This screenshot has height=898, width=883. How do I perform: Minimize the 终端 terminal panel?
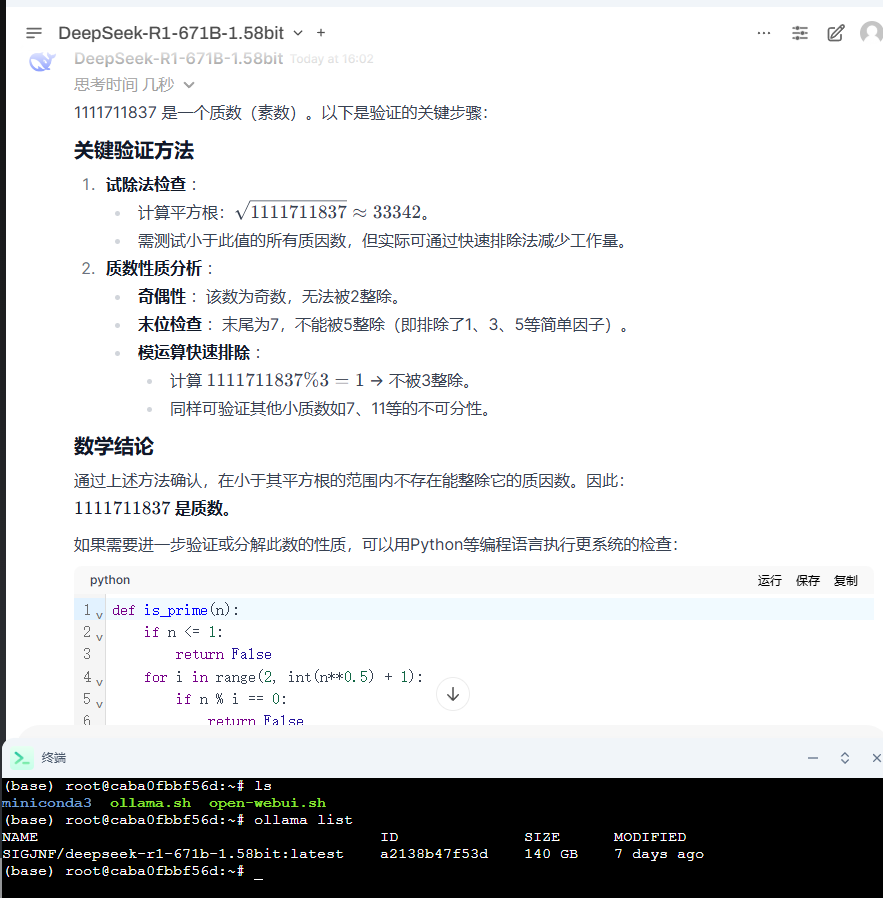click(813, 758)
